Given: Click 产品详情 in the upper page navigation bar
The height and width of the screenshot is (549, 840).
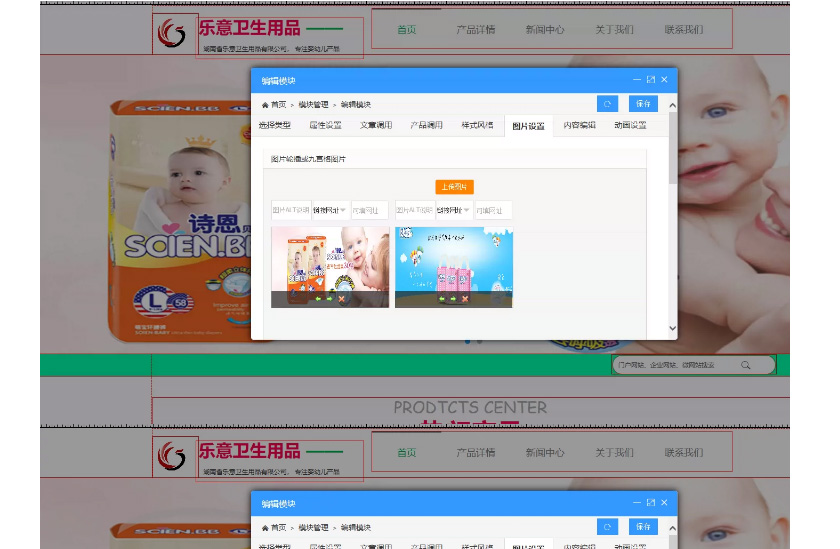Looking at the screenshot, I should 476,30.
